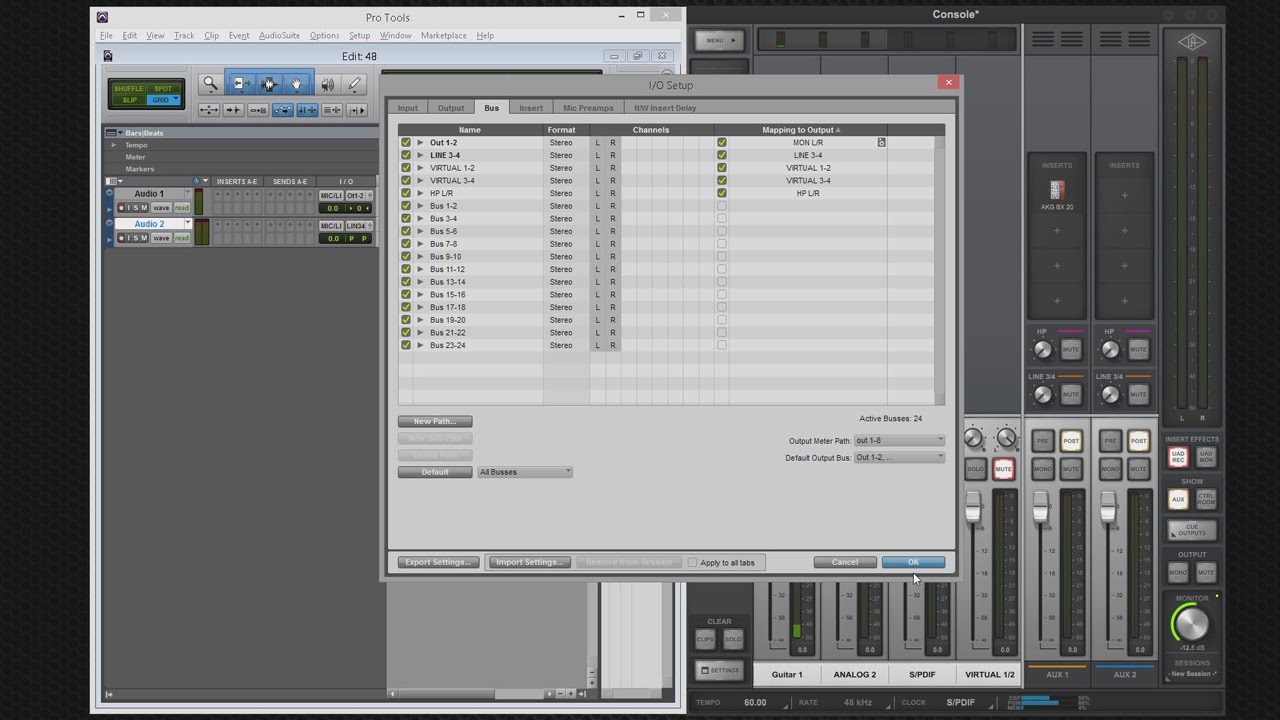This screenshot has width=1280, height=720.
Task: Toggle Zoom Toggle button below Zoomer tool
Action: pyautogui.click(x=209, y=110)
